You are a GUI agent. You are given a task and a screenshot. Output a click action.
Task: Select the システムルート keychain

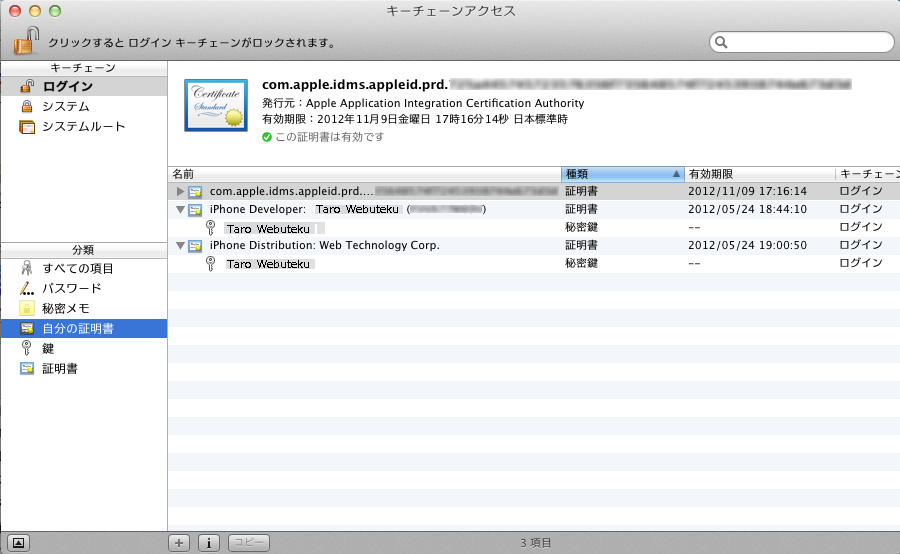[x=84, y=126]
